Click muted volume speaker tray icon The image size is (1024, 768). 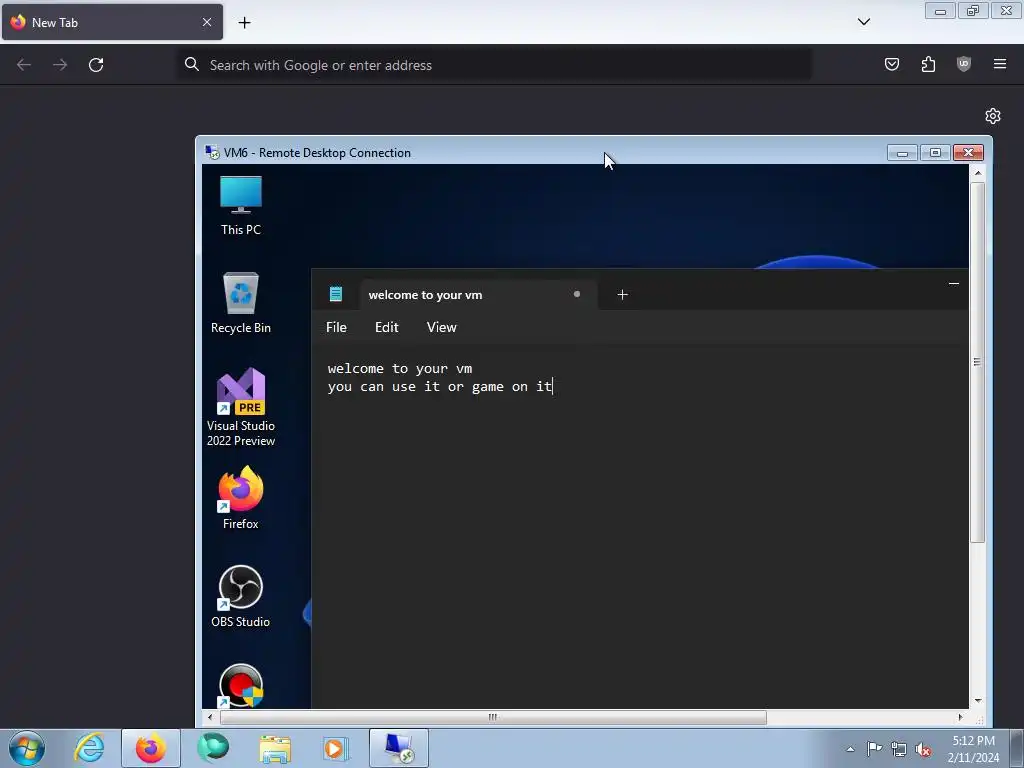click(923, 750)
